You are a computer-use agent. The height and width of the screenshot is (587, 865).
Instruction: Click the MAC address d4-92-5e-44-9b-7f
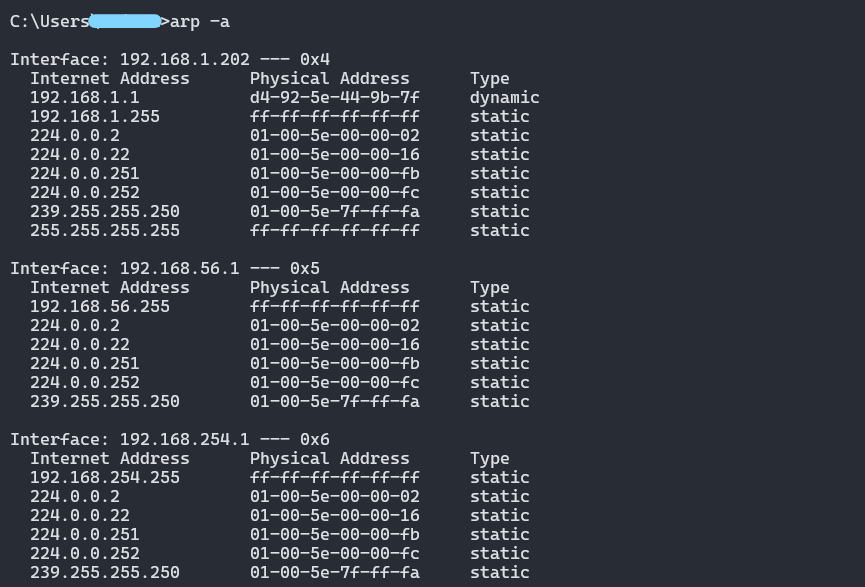tap(335, 97)
